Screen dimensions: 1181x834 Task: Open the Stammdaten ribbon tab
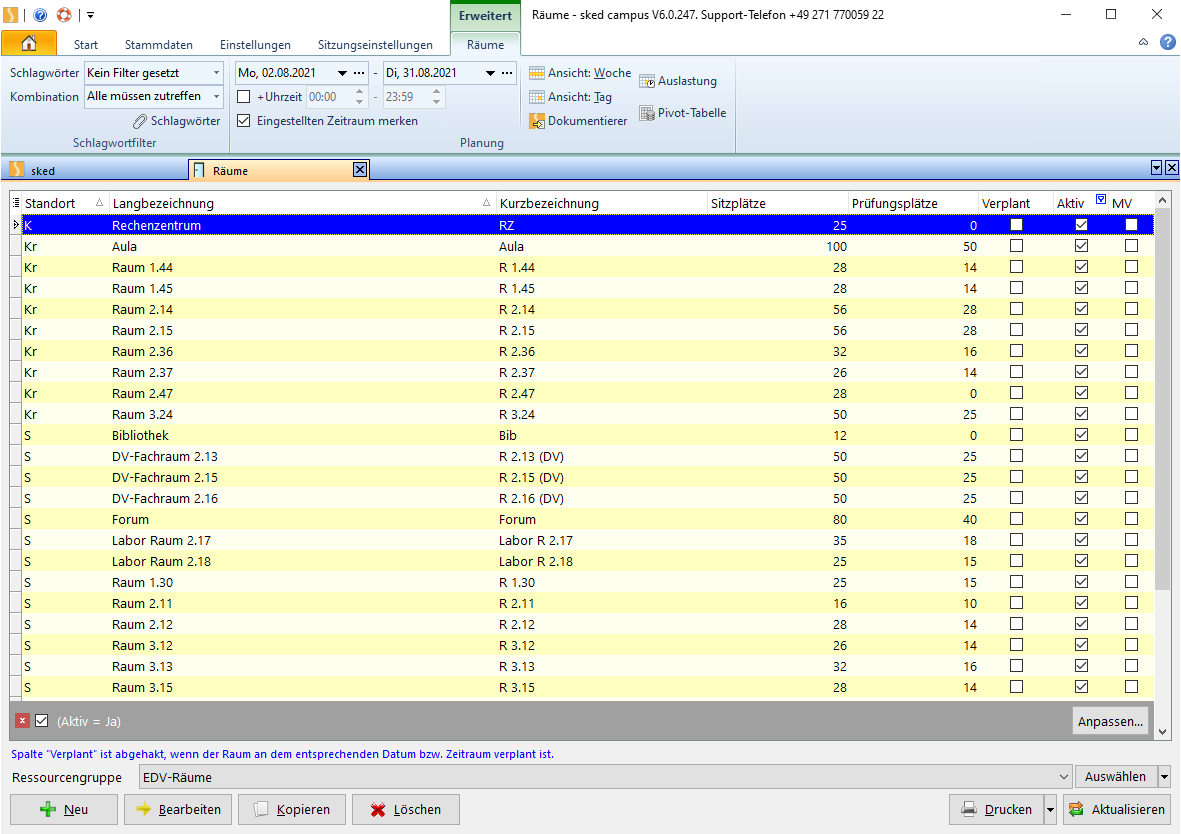158,45
